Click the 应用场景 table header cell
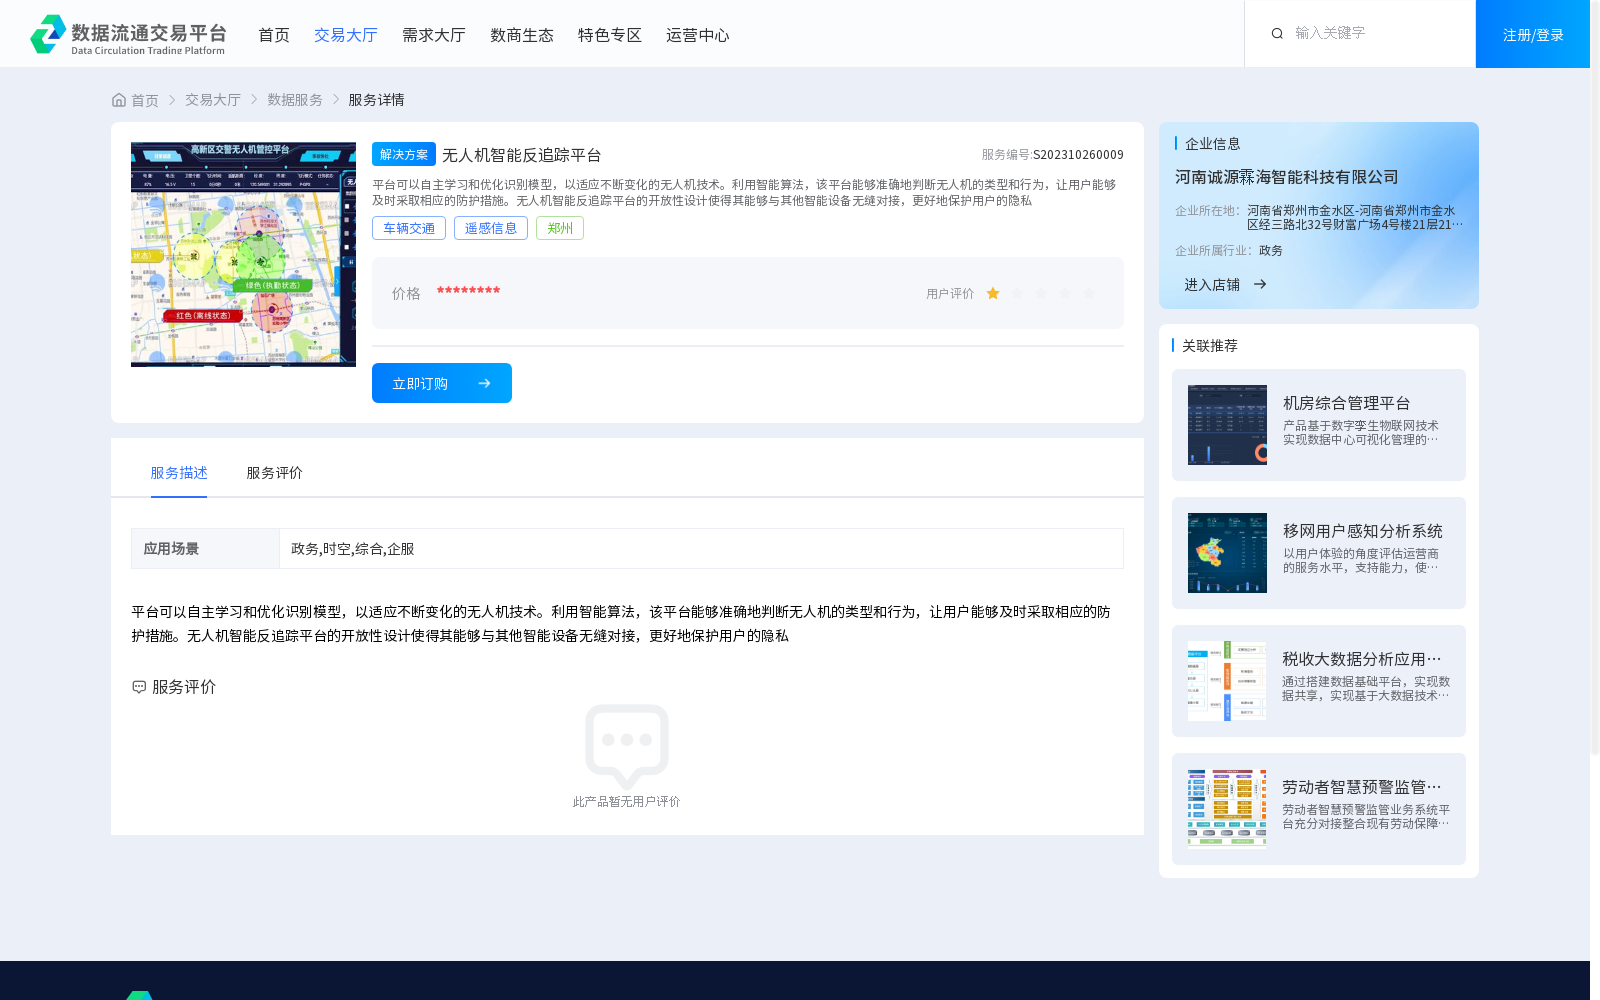This screenshot has width=1600, height=1000. pyautogui.click(x=205, y=549)
